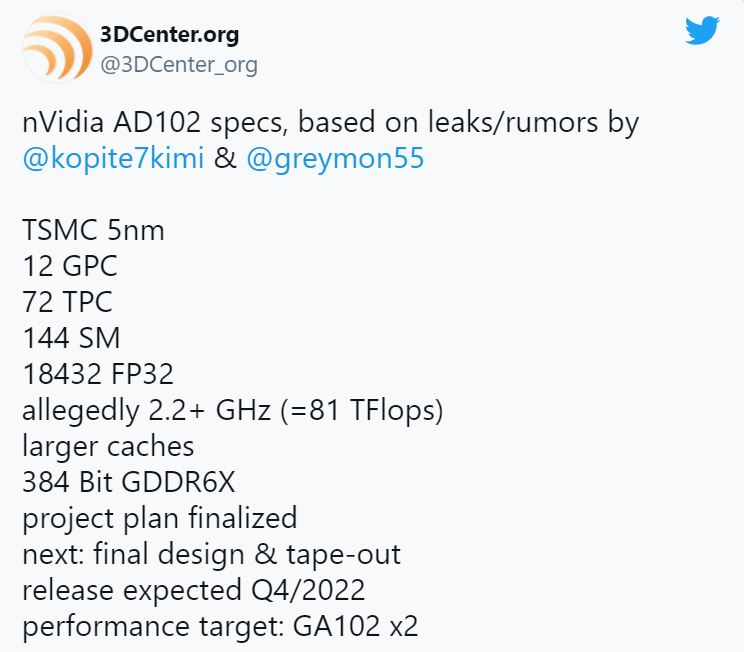The width and height of the screenshot is (744, 652).
Task: Click the 'performance target: GA102 x2' line
Action: [220, 627]
